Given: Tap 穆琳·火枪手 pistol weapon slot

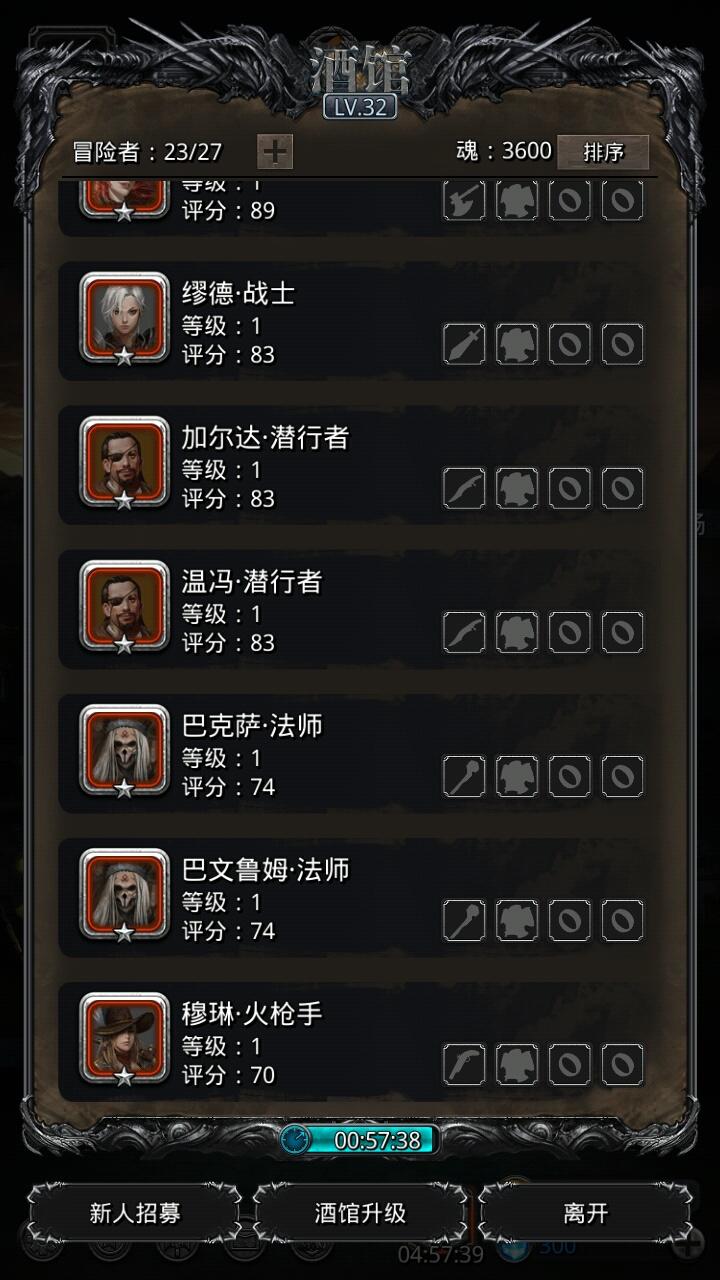Looking at the screenshot, I should 464,1064.
